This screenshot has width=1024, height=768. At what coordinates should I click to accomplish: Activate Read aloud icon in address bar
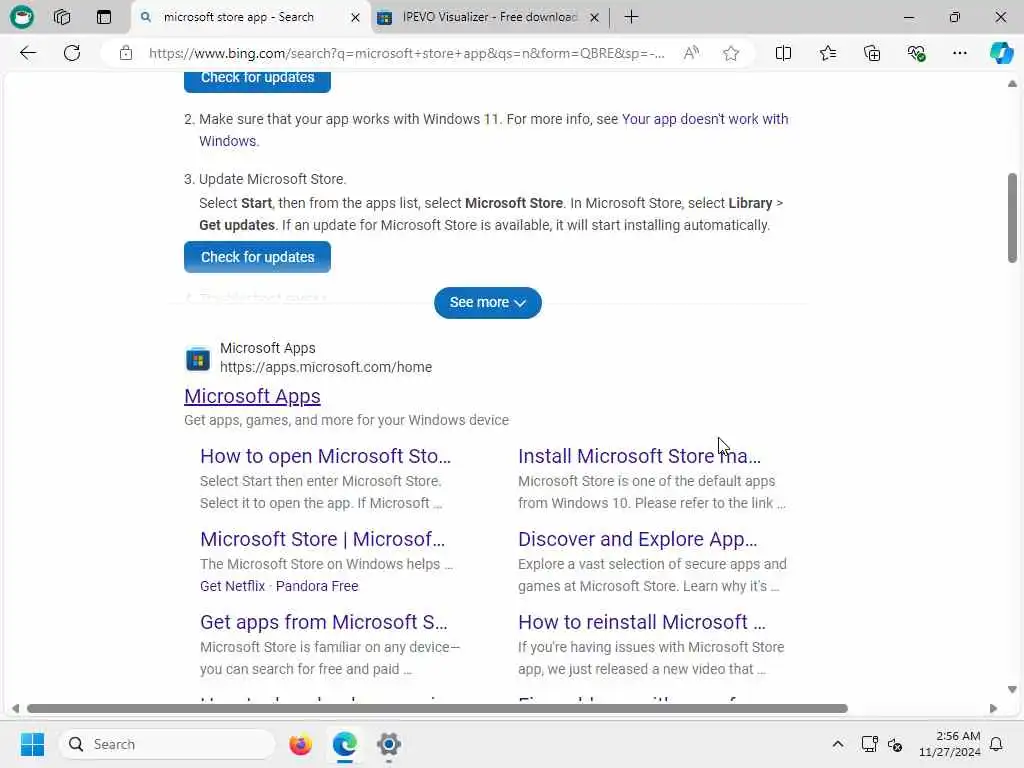(691, 53)
